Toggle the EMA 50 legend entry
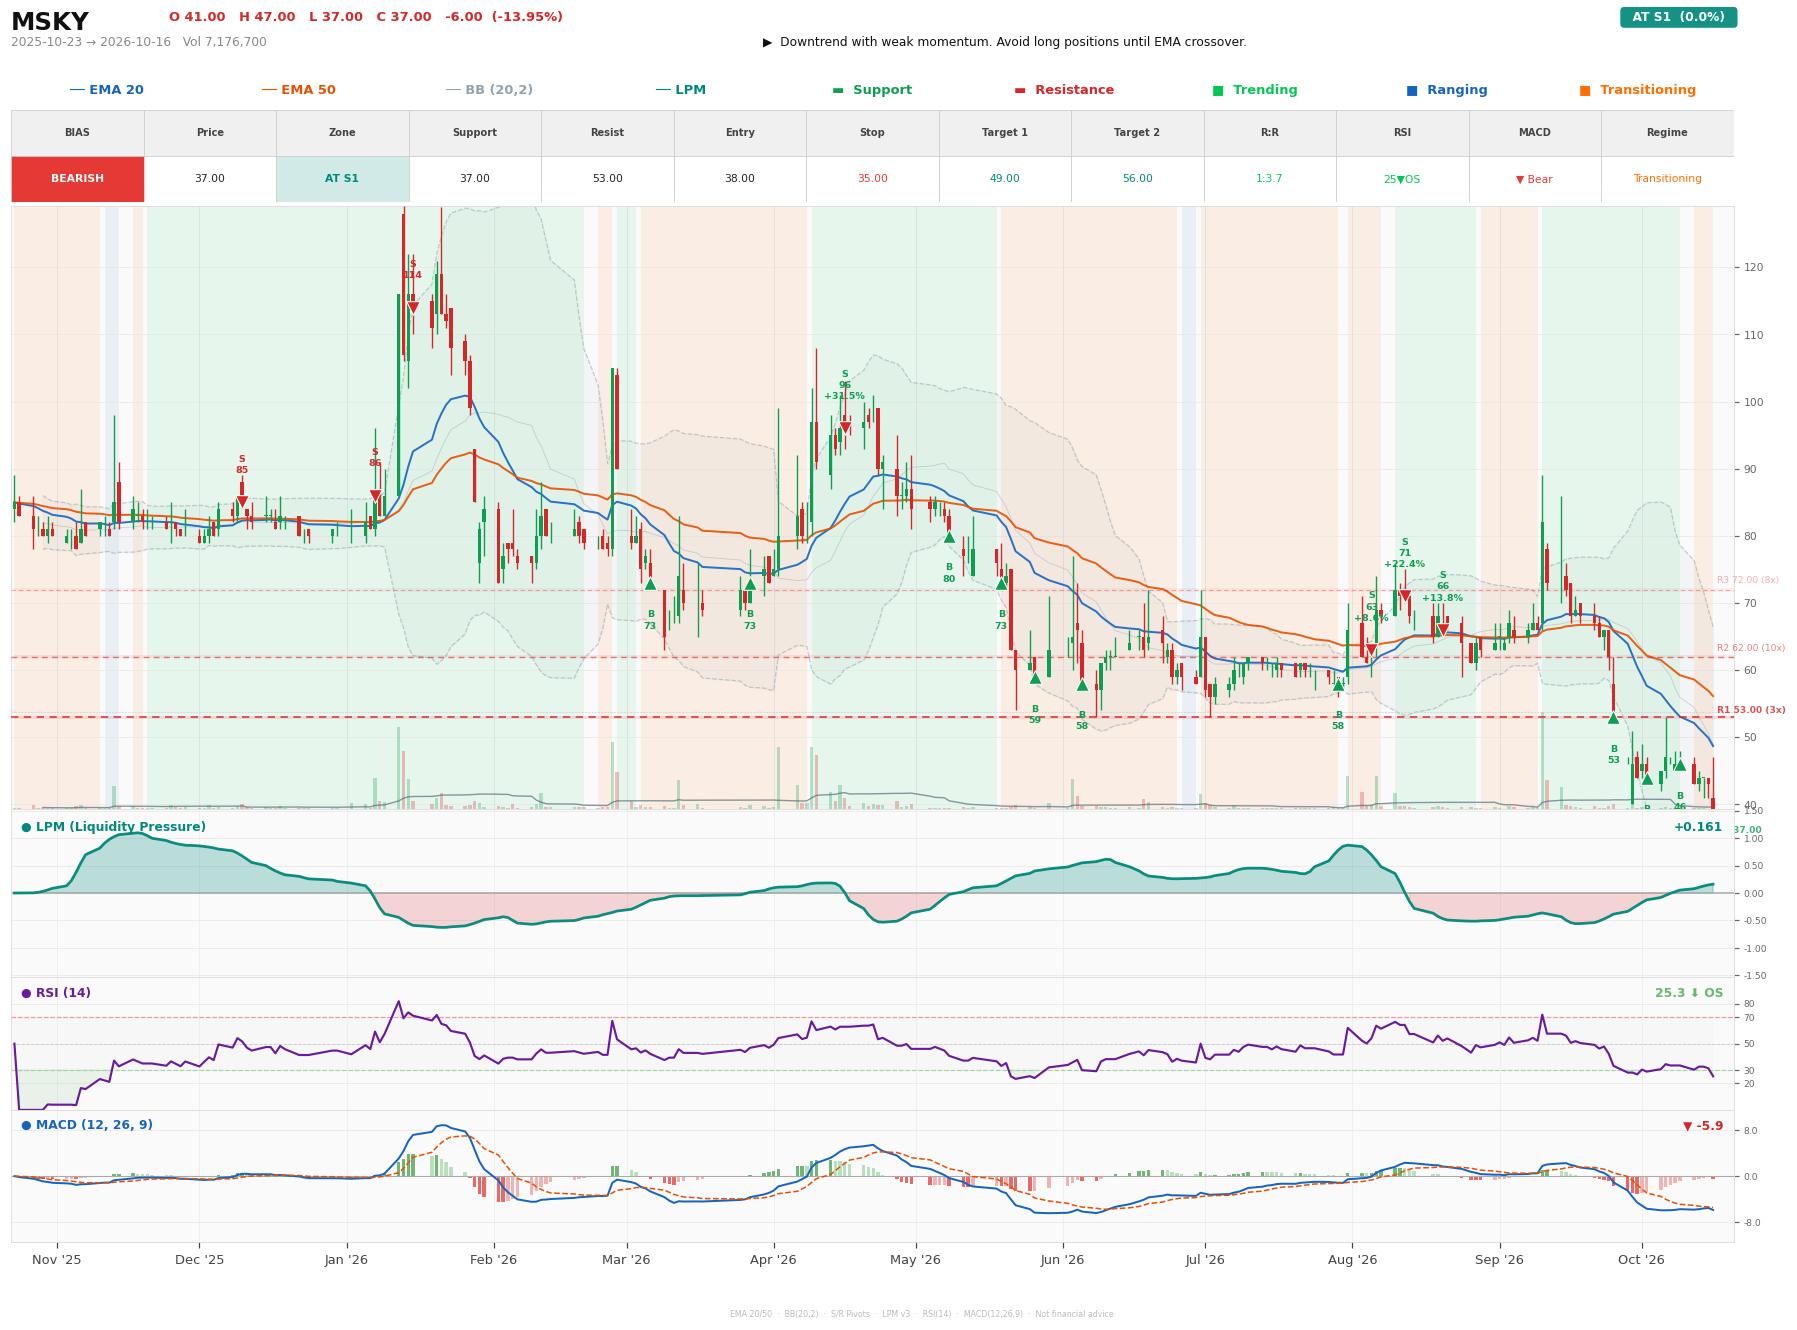The height and width of the screenshot is (1330, 1797). pos(298,90)
